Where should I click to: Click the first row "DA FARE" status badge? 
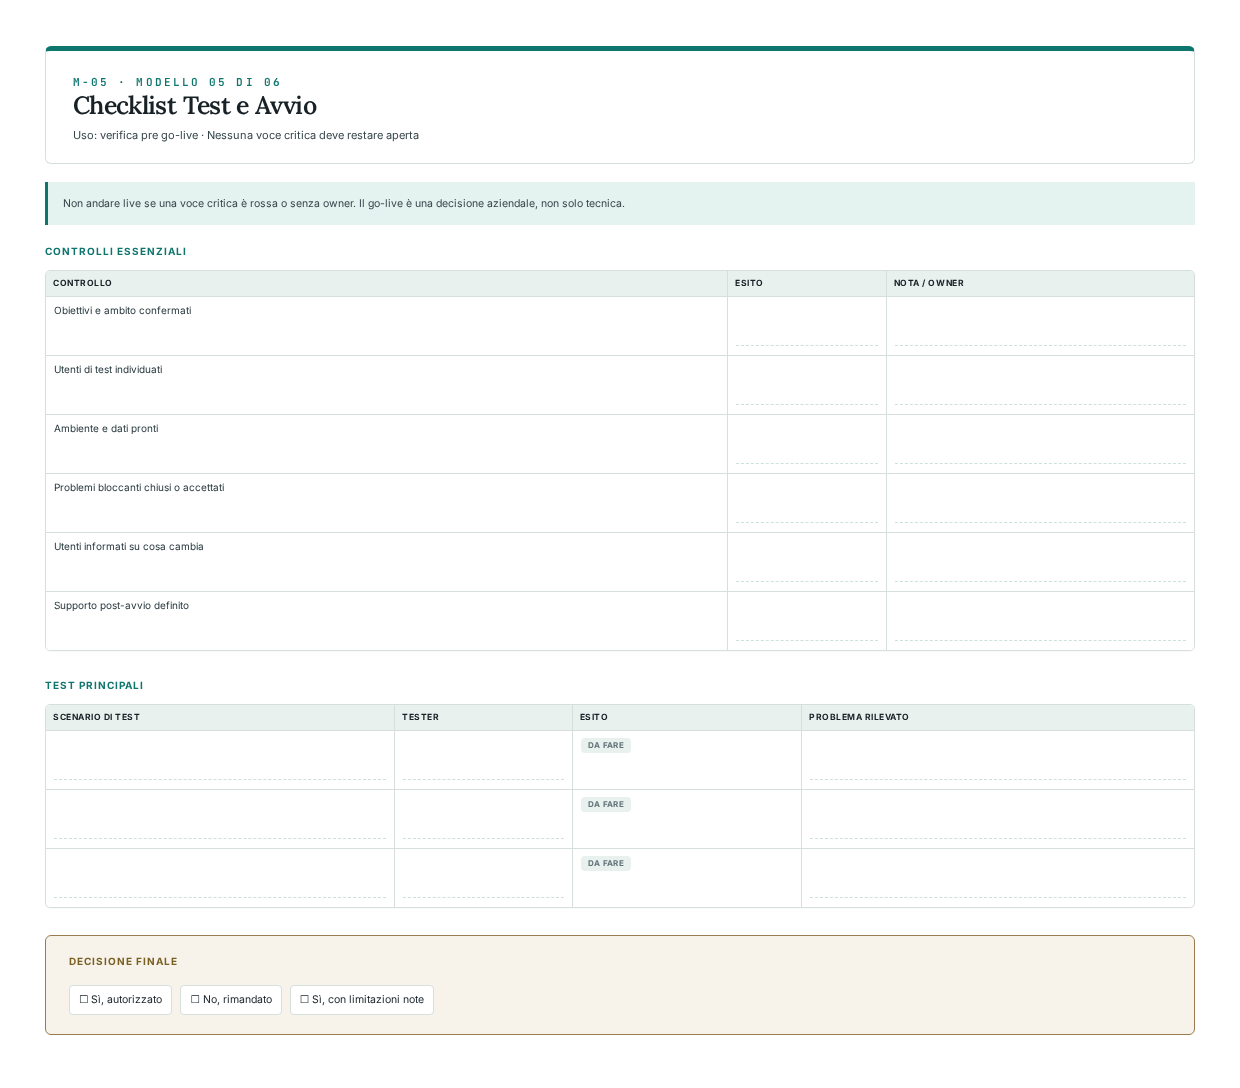(x=606, y=745)
